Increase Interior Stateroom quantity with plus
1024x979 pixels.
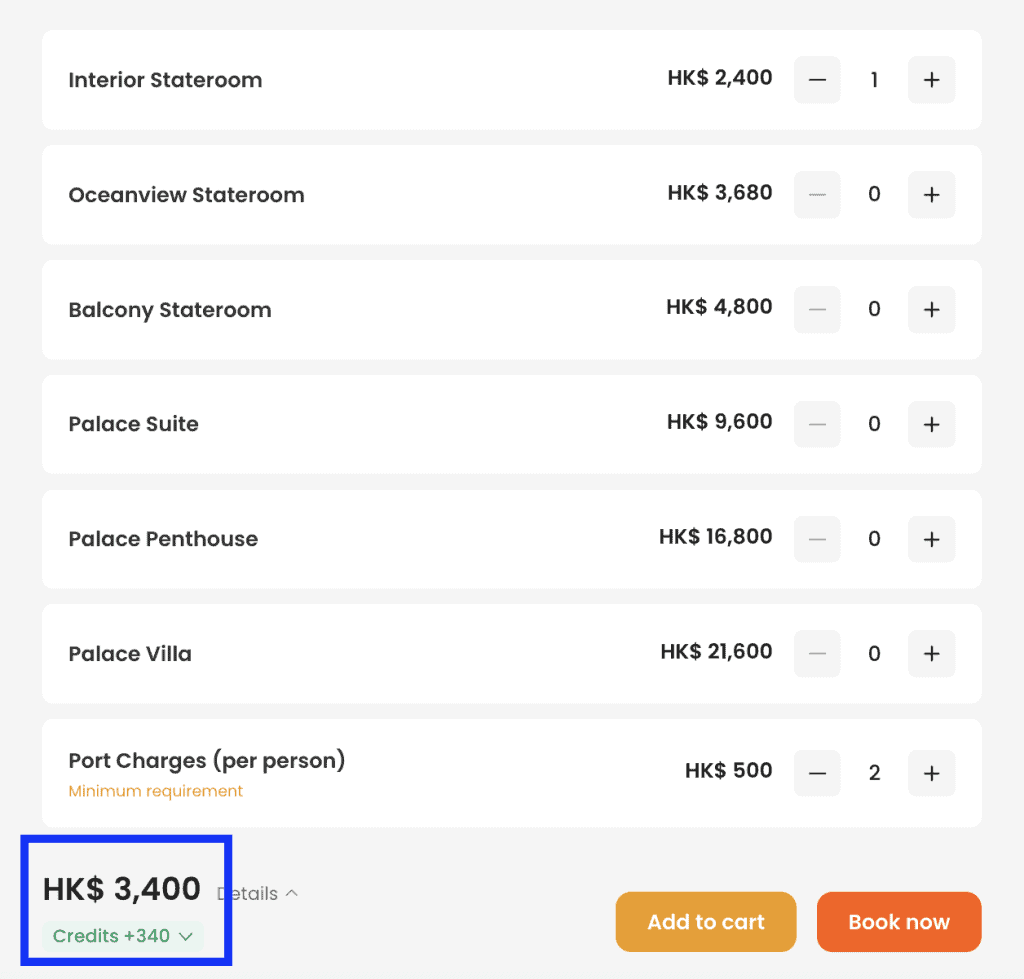931,80
